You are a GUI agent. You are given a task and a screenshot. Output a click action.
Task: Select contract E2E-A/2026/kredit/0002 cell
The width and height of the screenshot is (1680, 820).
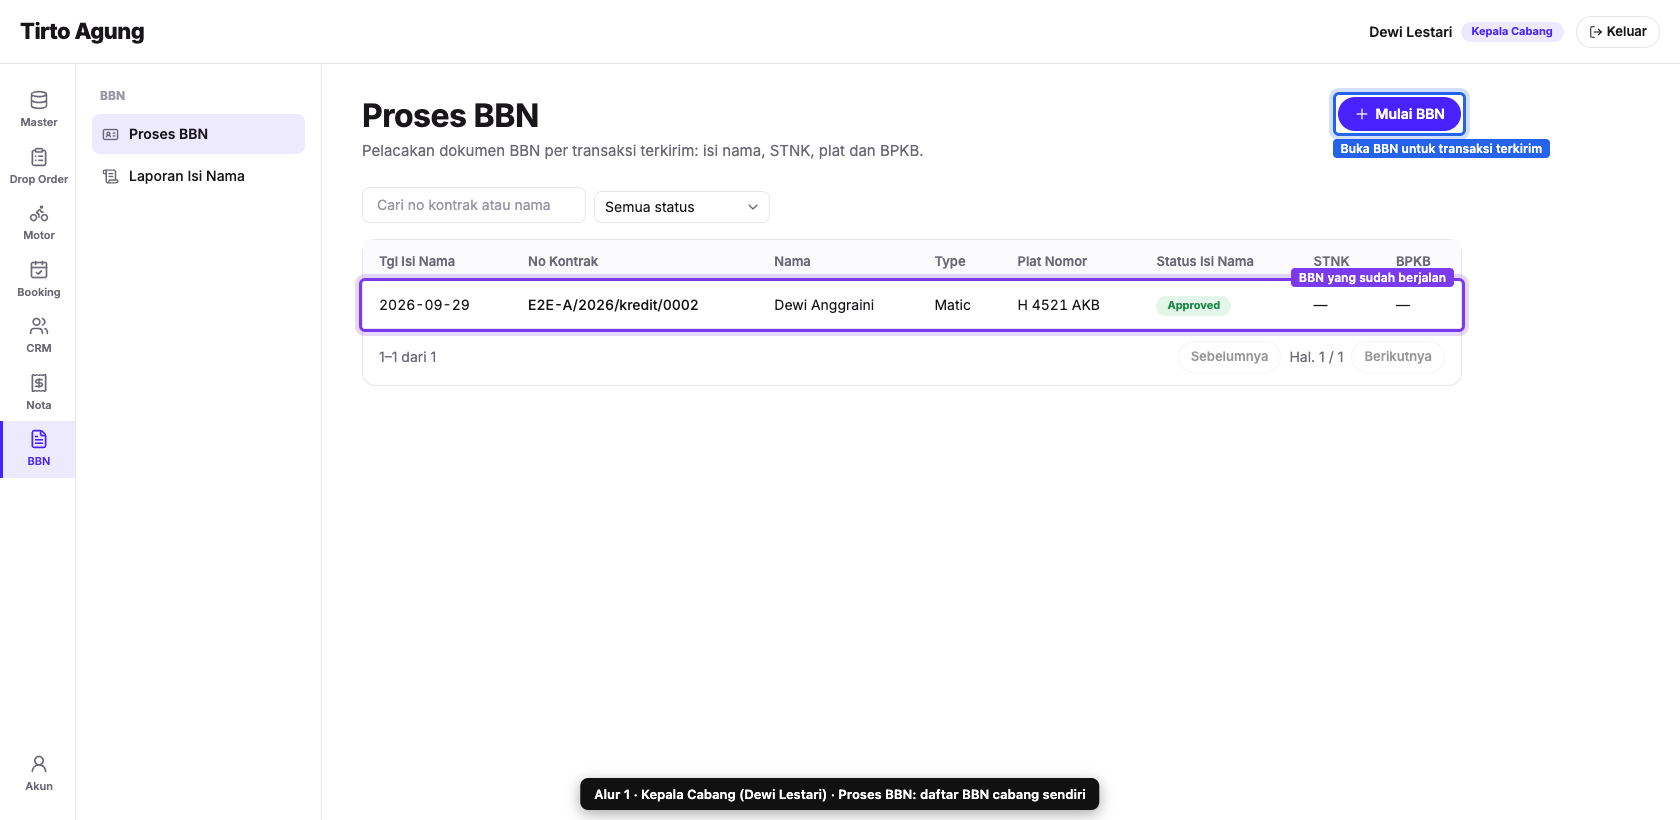613,305
